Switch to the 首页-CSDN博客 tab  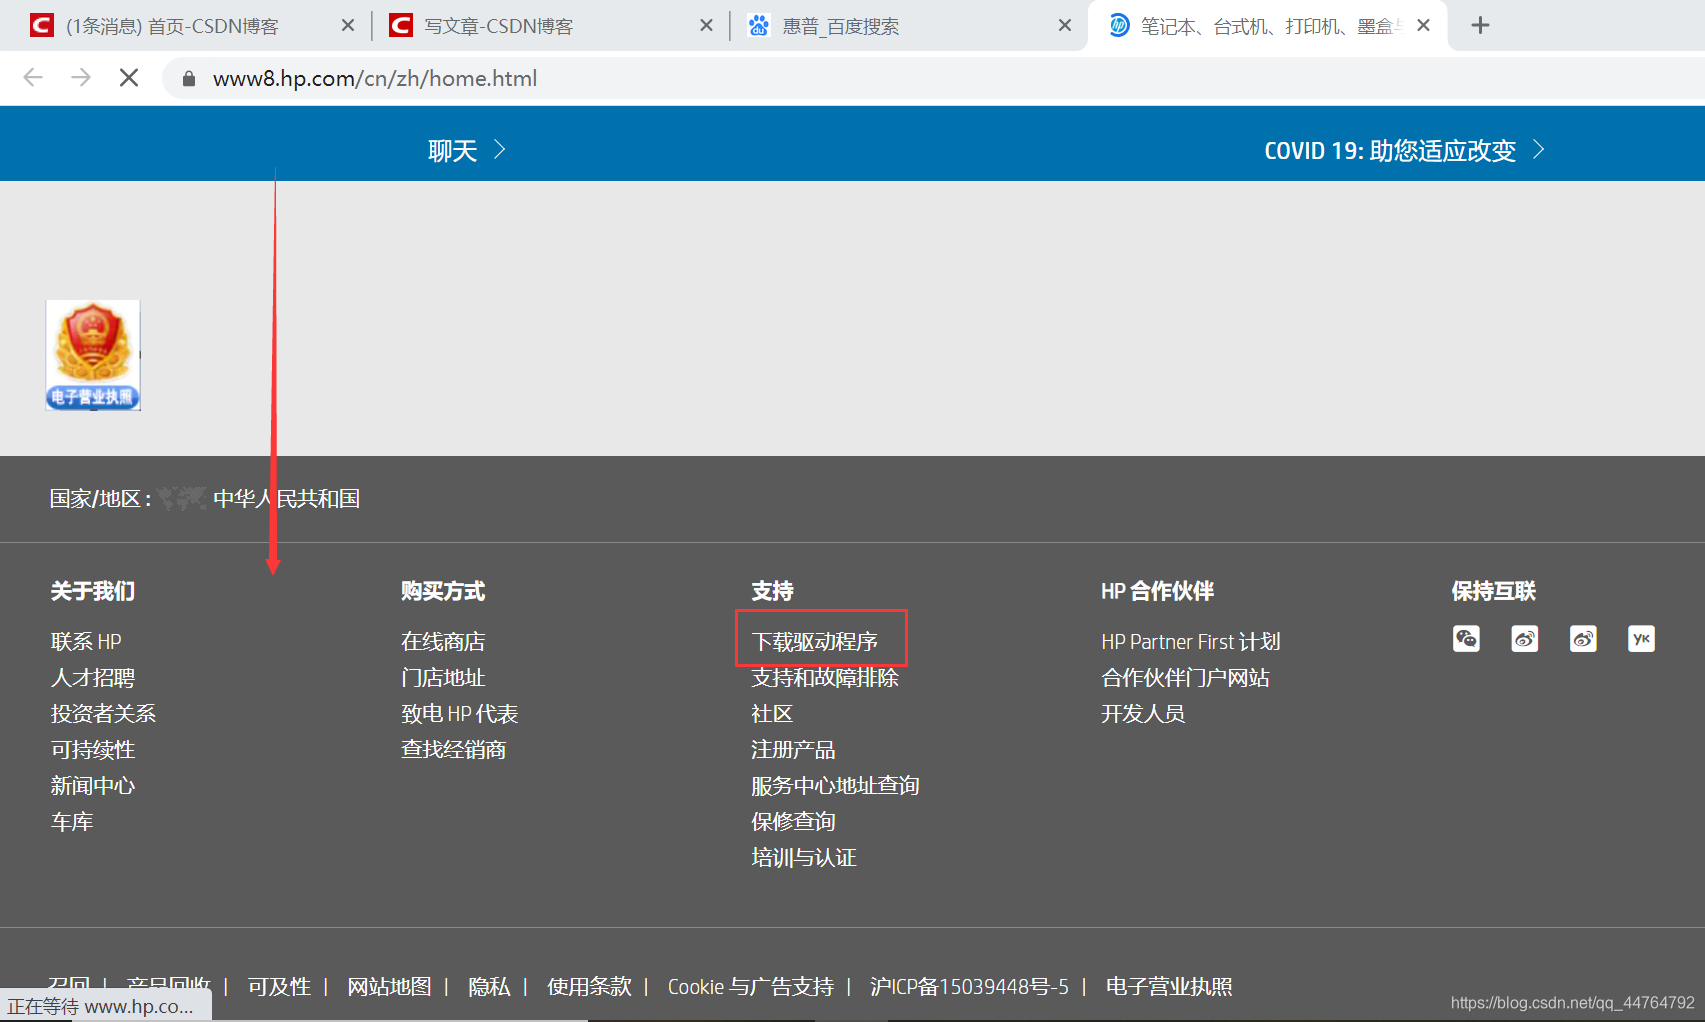[171, 26]
